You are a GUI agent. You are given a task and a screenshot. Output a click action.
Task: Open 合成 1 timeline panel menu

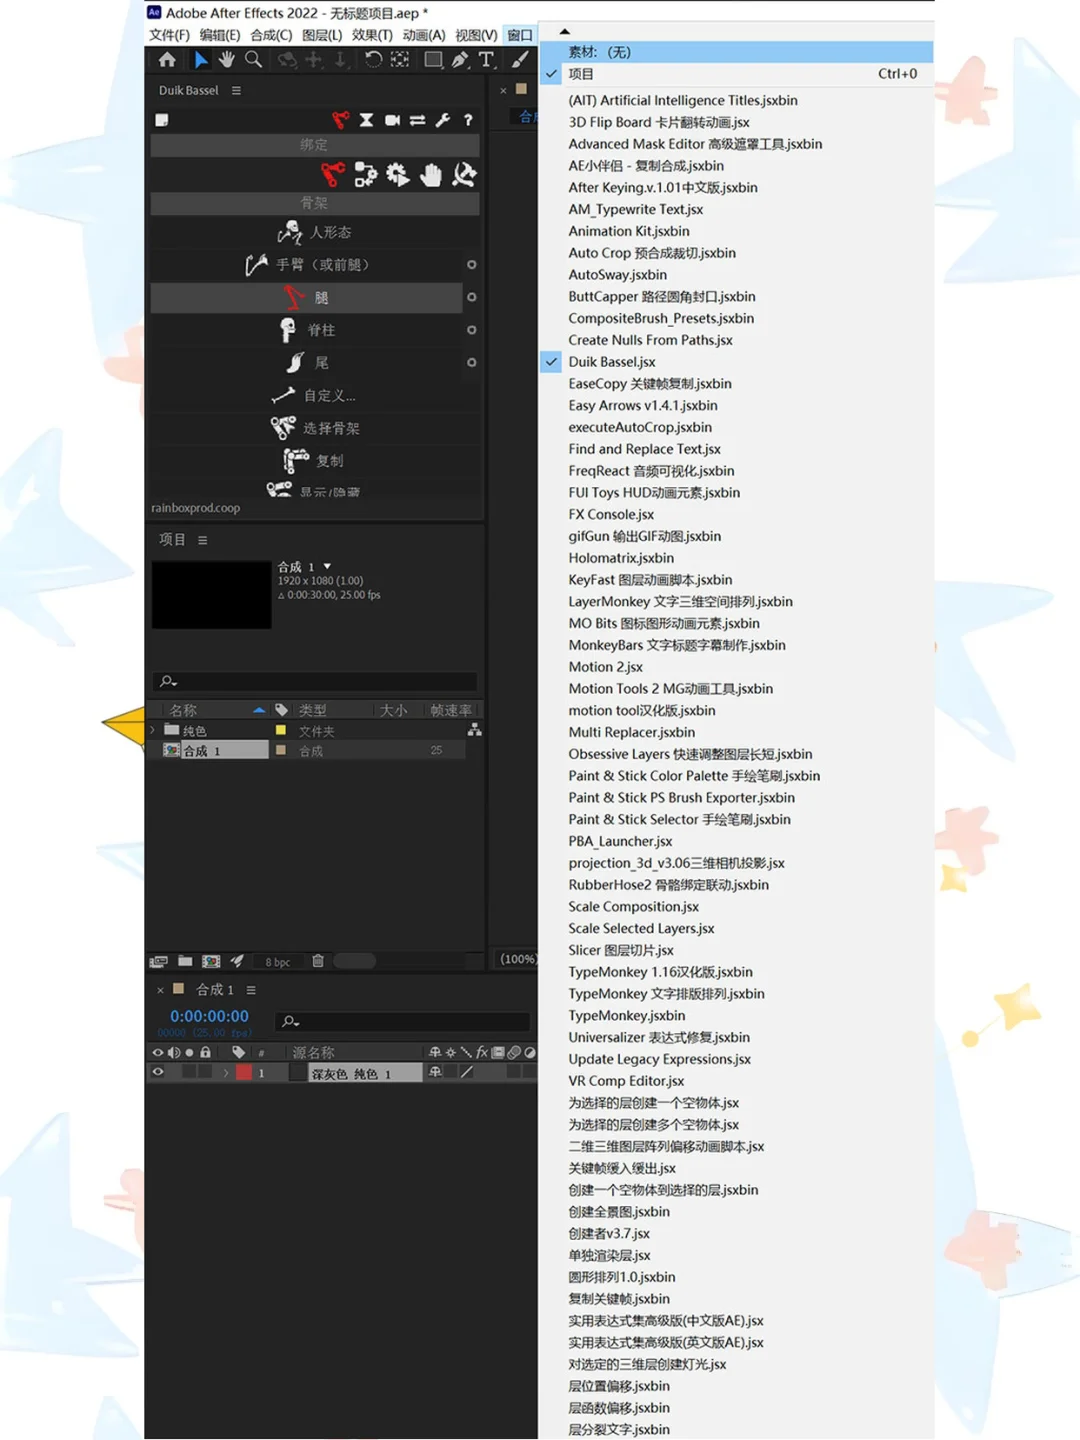pyautogui.click(x=251, y=990)
